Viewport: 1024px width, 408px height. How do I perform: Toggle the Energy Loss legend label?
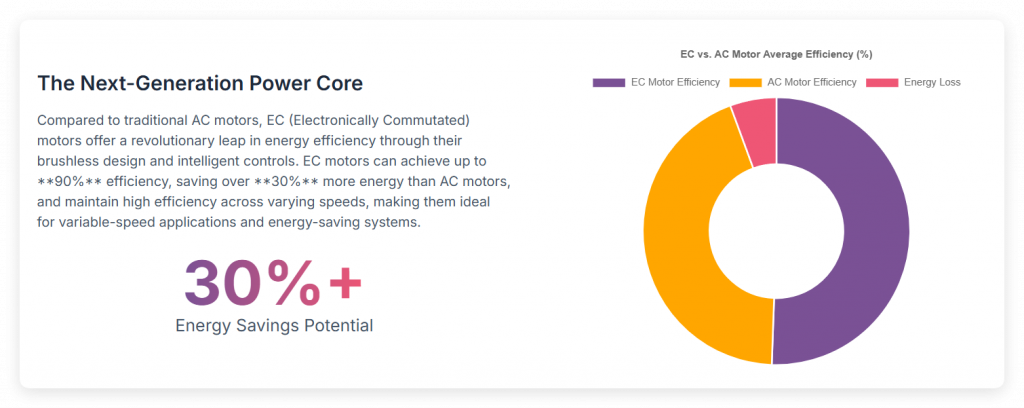click(932, 82)
